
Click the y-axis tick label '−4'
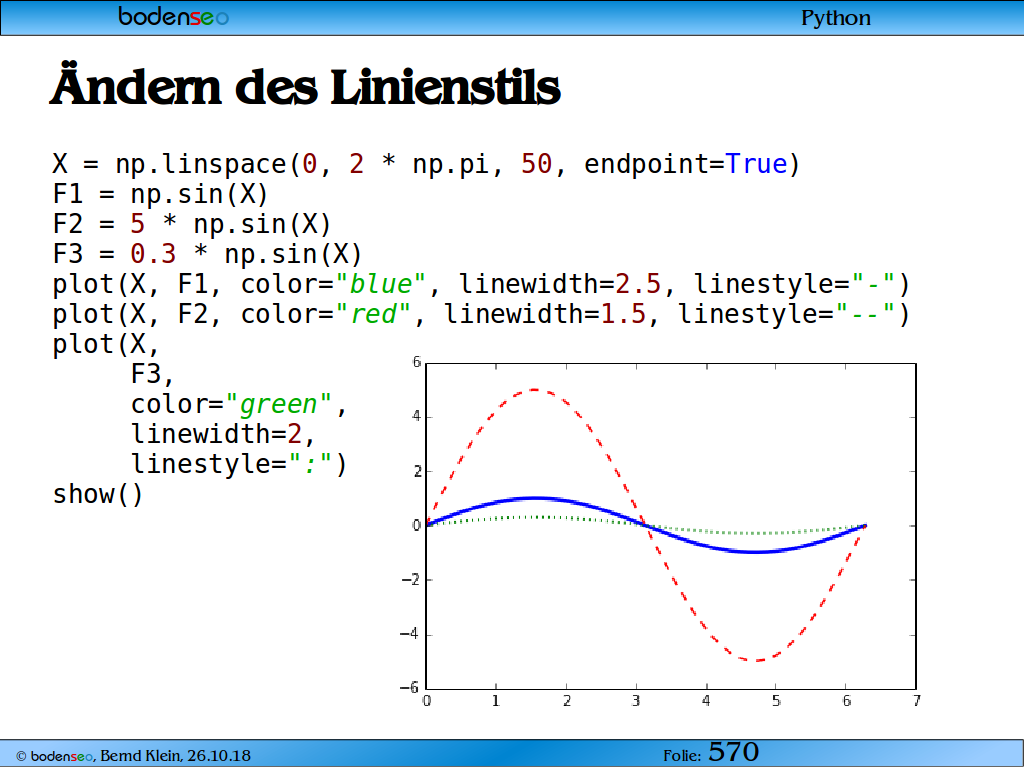(409, 633)
